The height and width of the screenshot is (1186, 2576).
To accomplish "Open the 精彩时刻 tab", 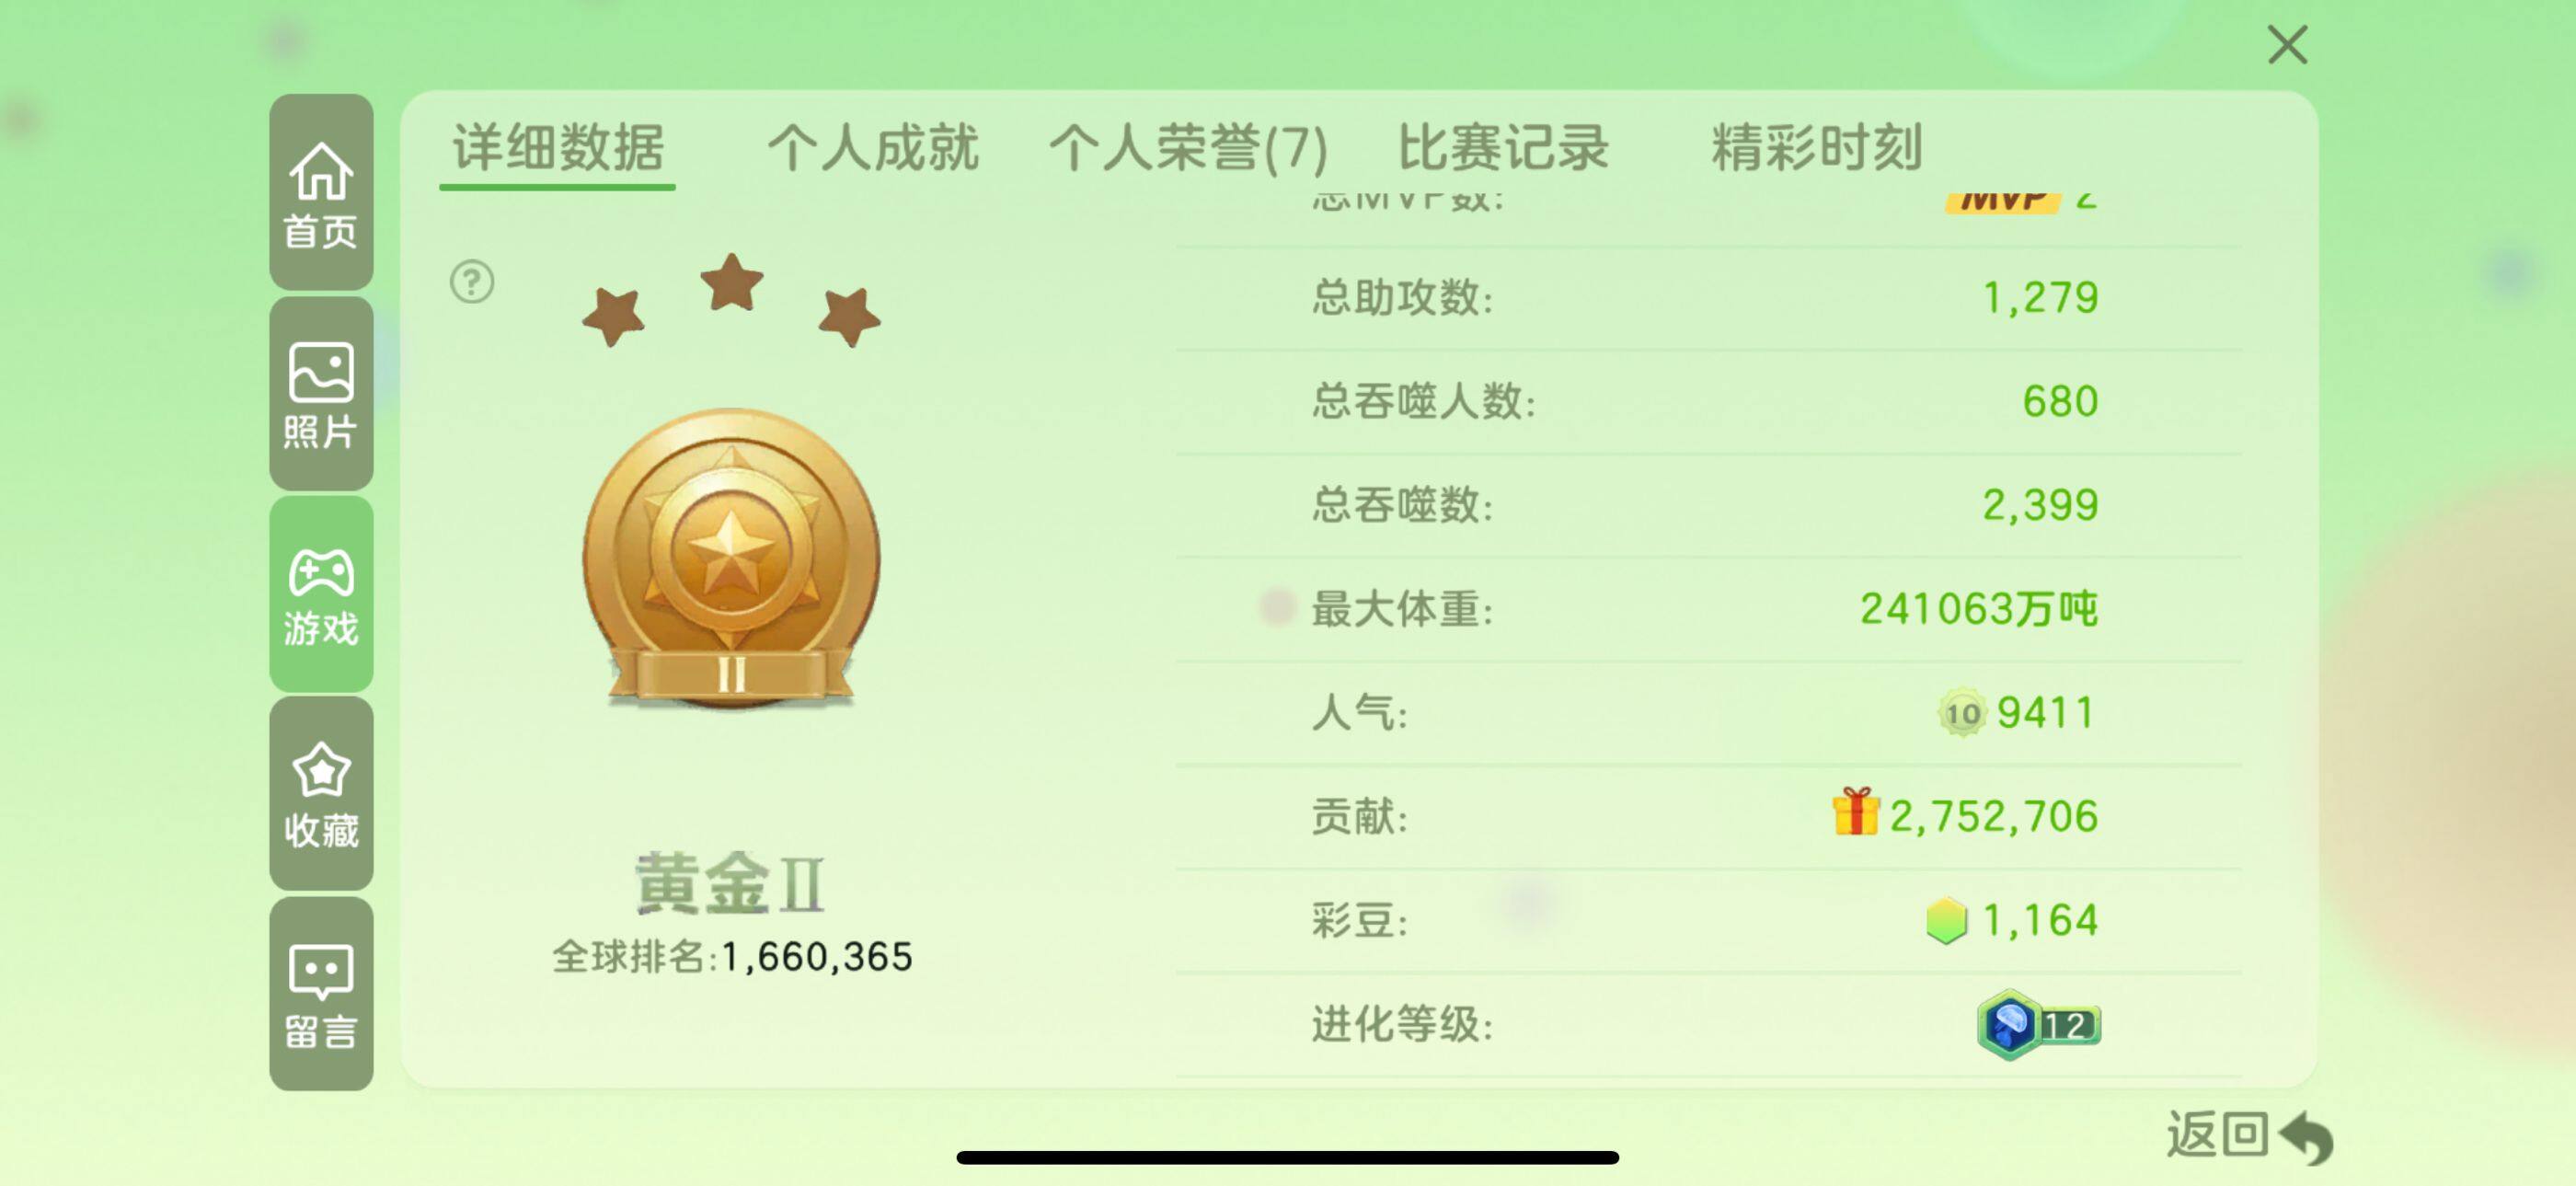I will coord(1817,148).
